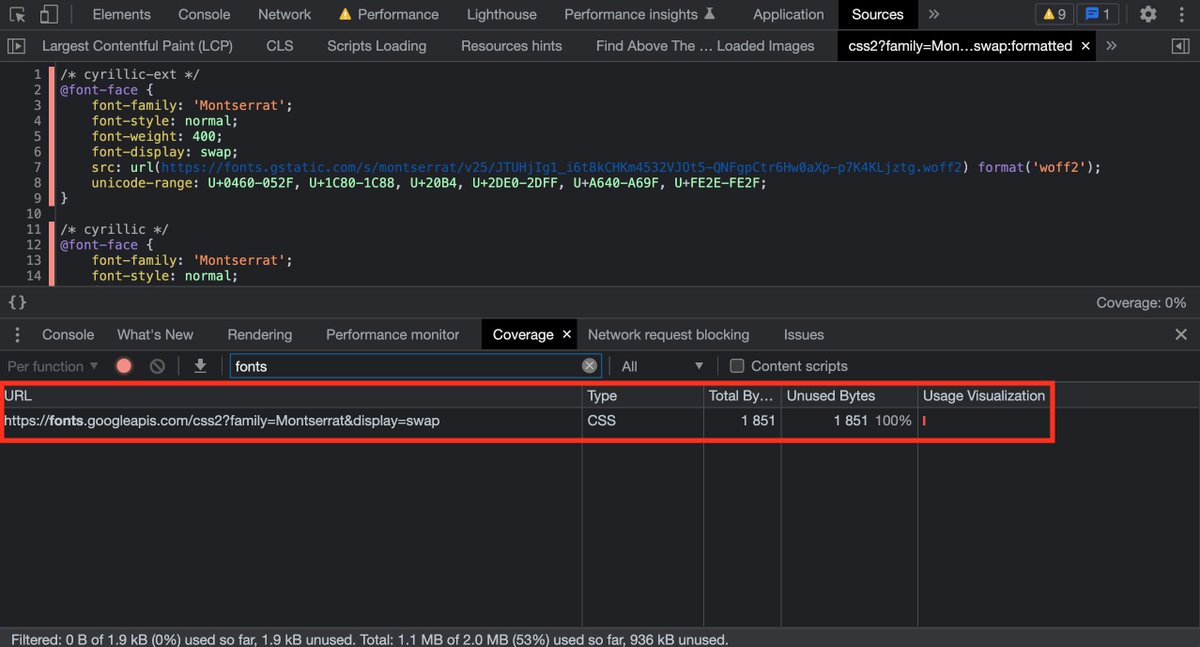The image size is (1200, 647).
Task: Click the pretty print braces icon
Action: 17,302
